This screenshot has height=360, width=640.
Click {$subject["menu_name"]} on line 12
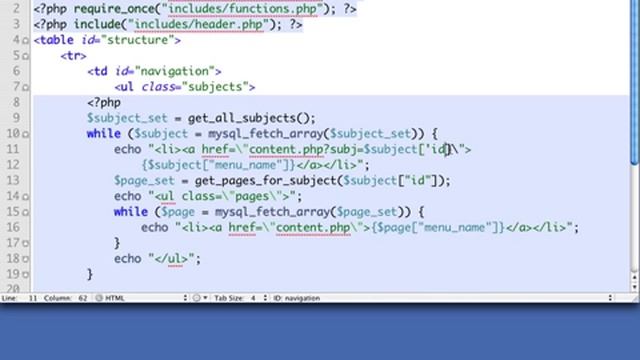tap(218, 165)
